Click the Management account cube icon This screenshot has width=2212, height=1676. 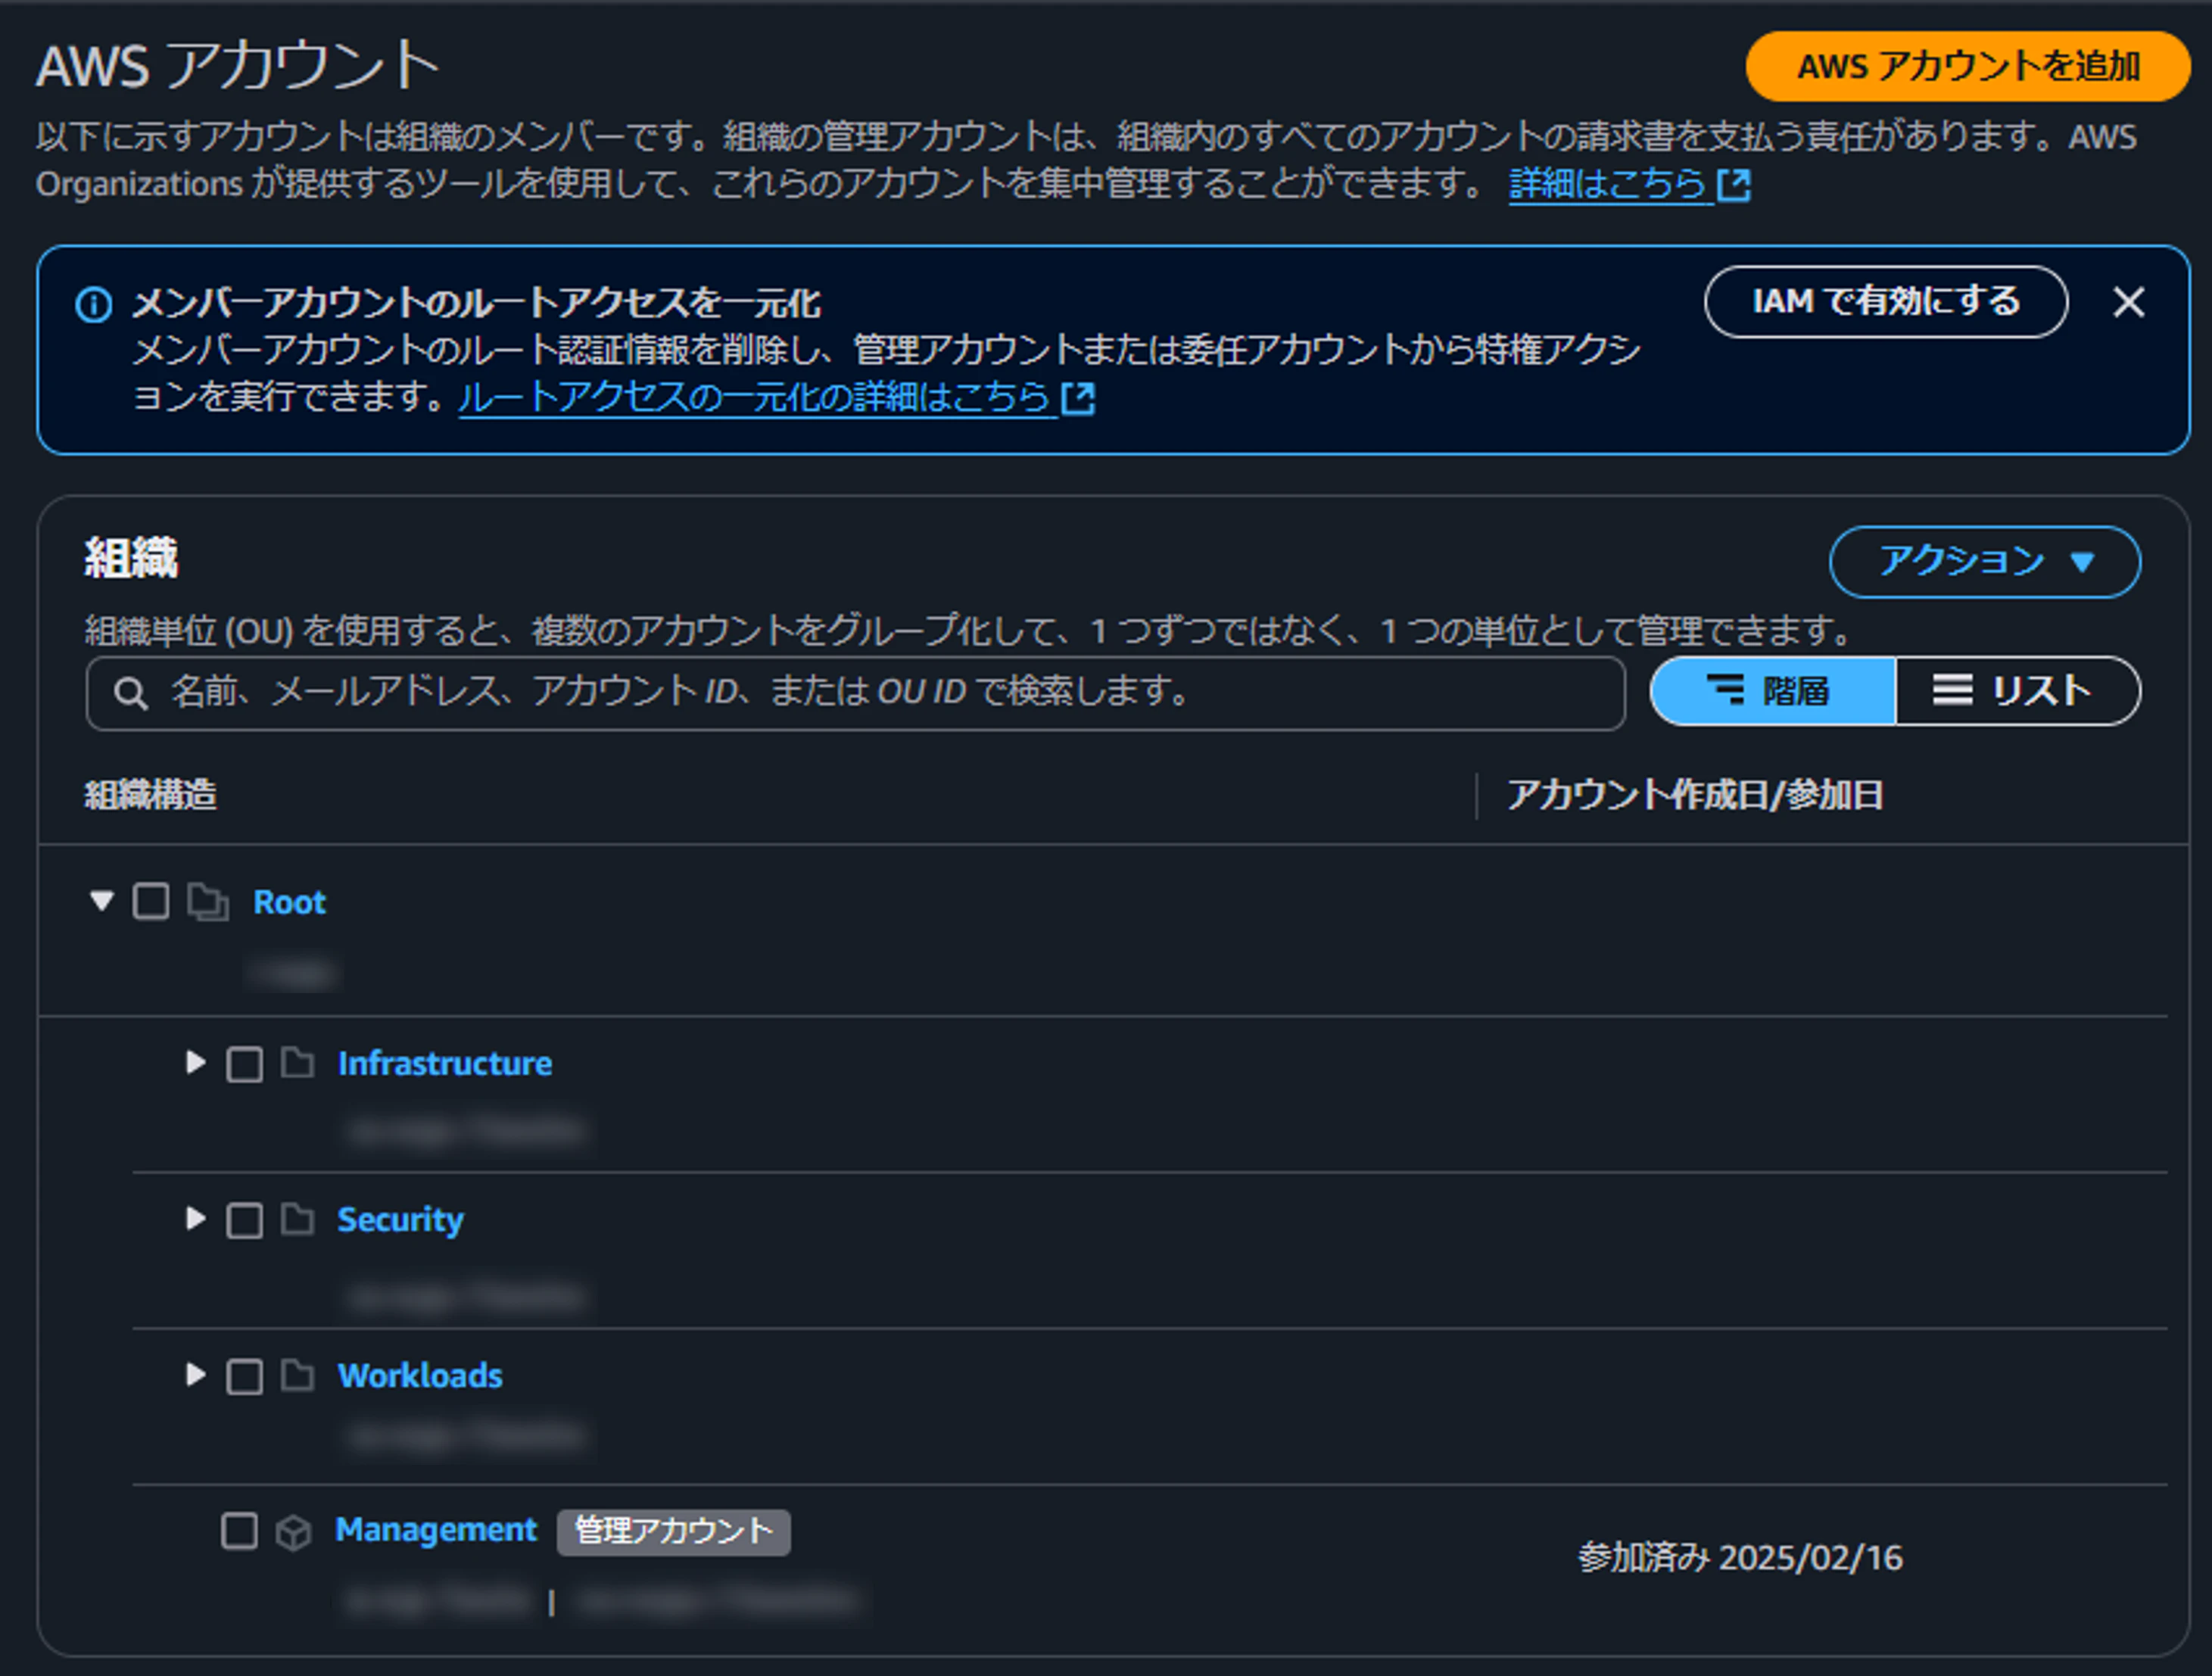[x=293, y=1532]
